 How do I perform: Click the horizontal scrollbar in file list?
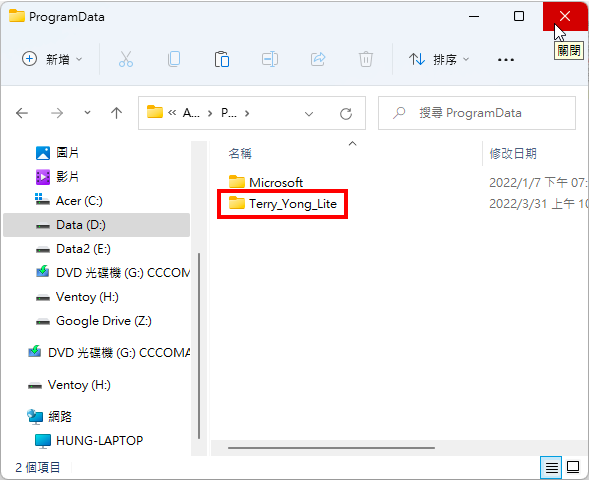click(x=331, y=448)
